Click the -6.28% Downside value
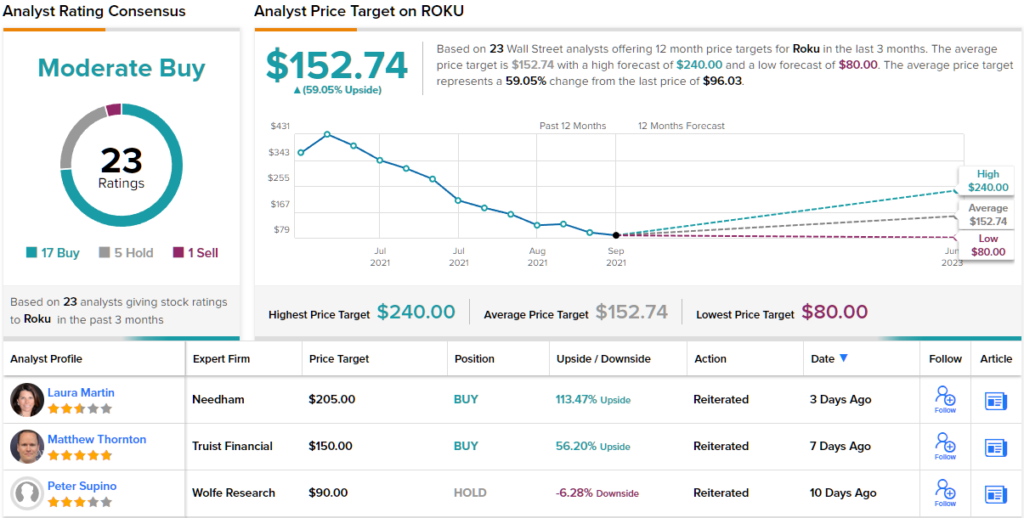 (598, 493)
